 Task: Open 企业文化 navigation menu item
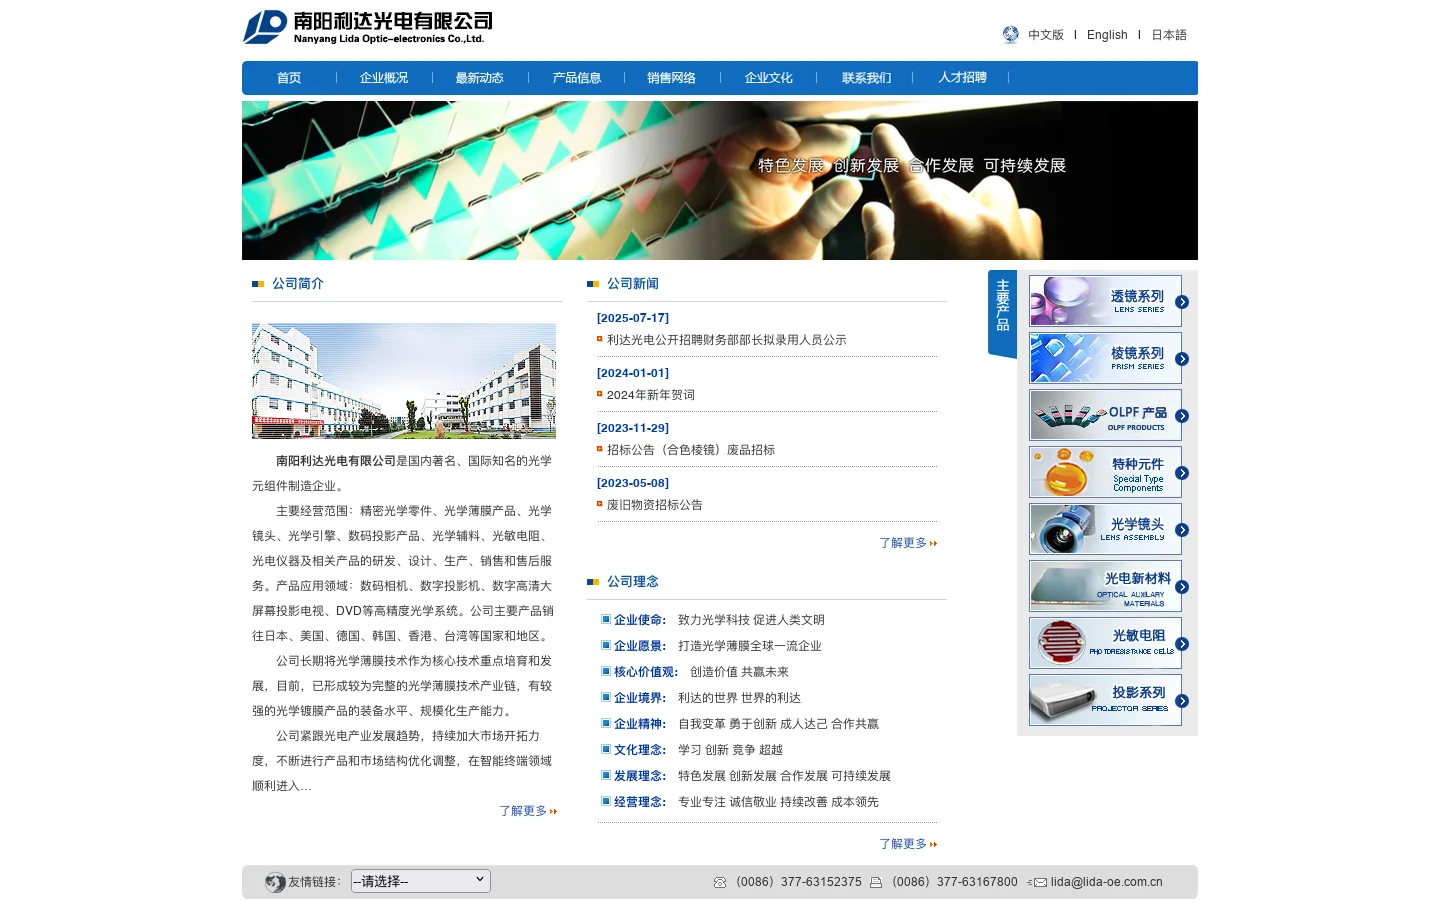(x=769, y=78)
